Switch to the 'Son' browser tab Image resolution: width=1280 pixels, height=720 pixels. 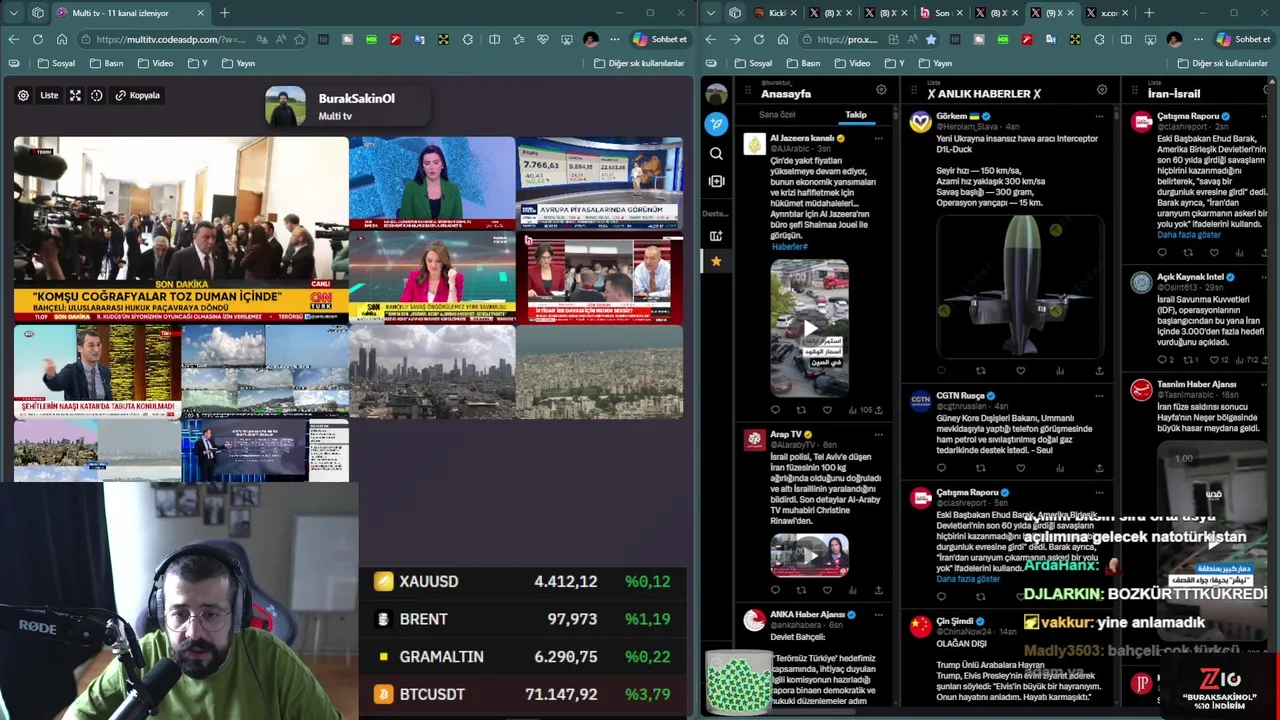coord(940,13)
